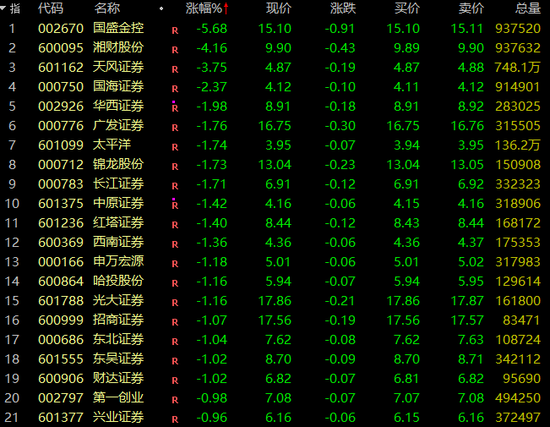Click the red sort arrow beside 涨幅%

pos(226,8)
